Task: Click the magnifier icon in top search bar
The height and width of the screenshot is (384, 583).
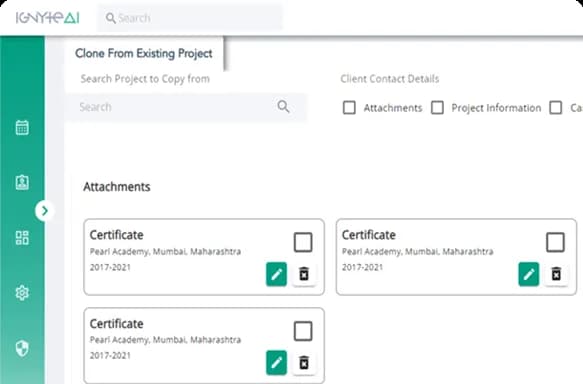Action: [x=110, y=18]
